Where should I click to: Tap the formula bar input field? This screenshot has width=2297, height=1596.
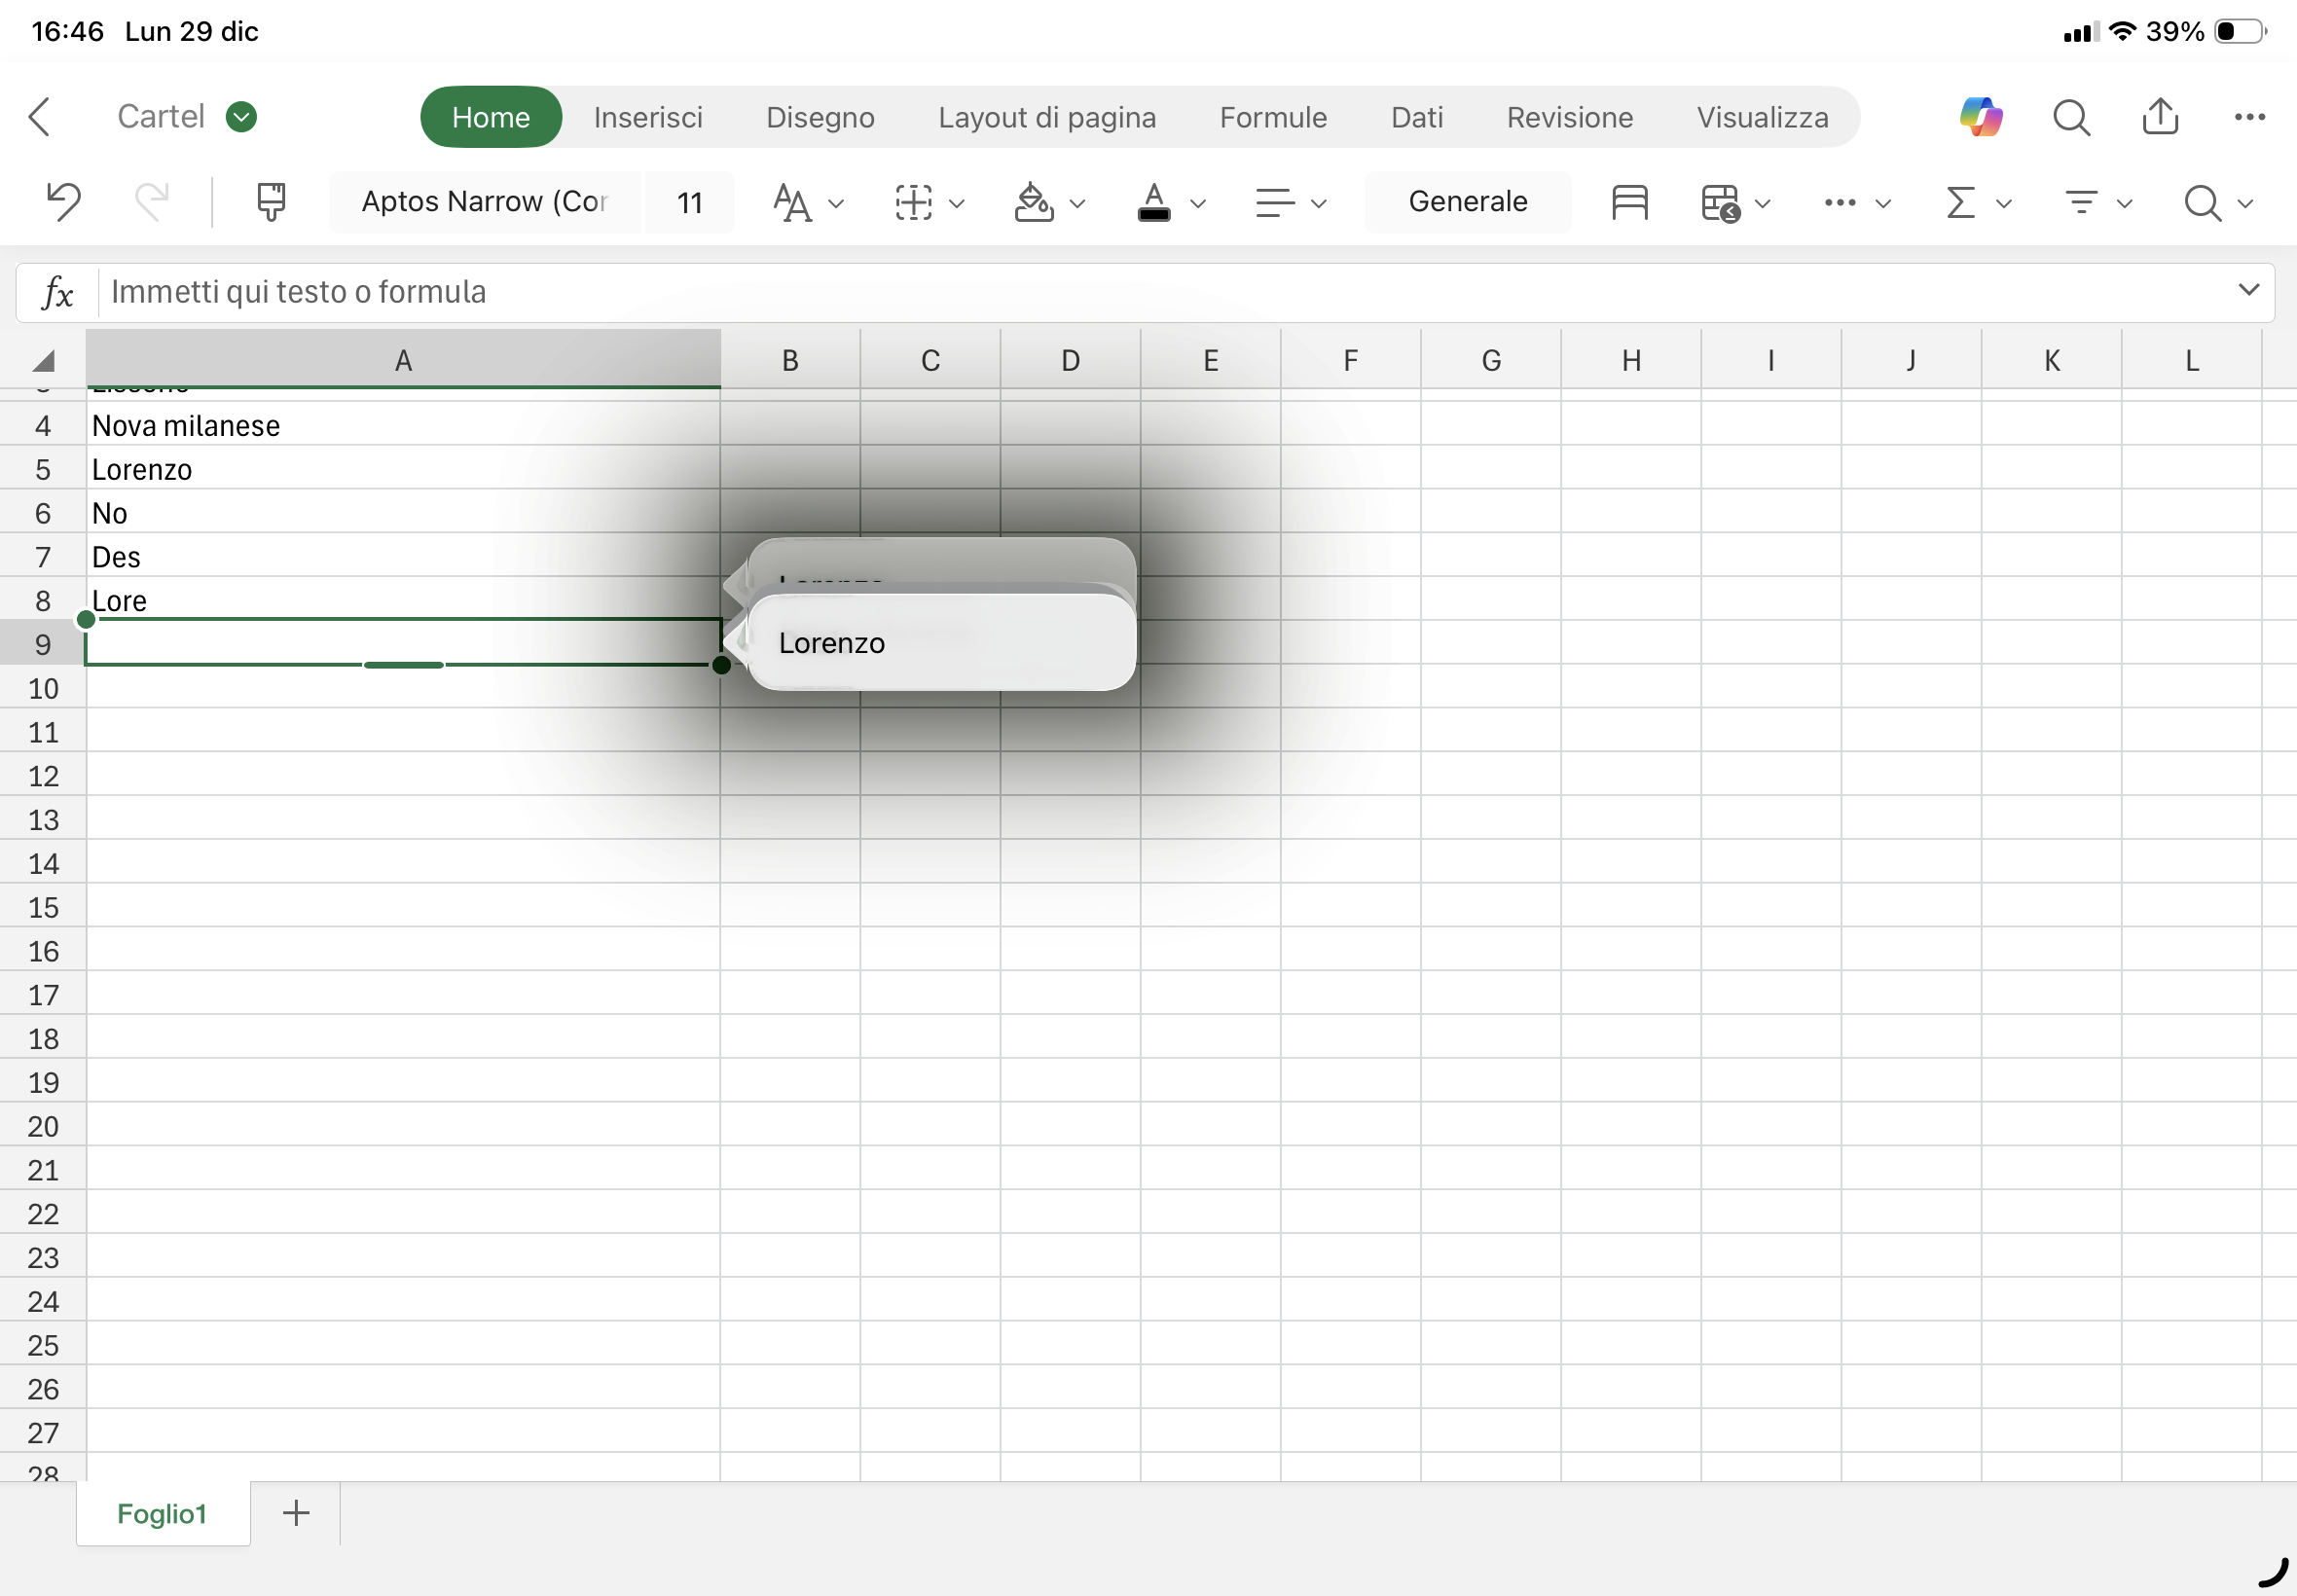coord(1165,292)
